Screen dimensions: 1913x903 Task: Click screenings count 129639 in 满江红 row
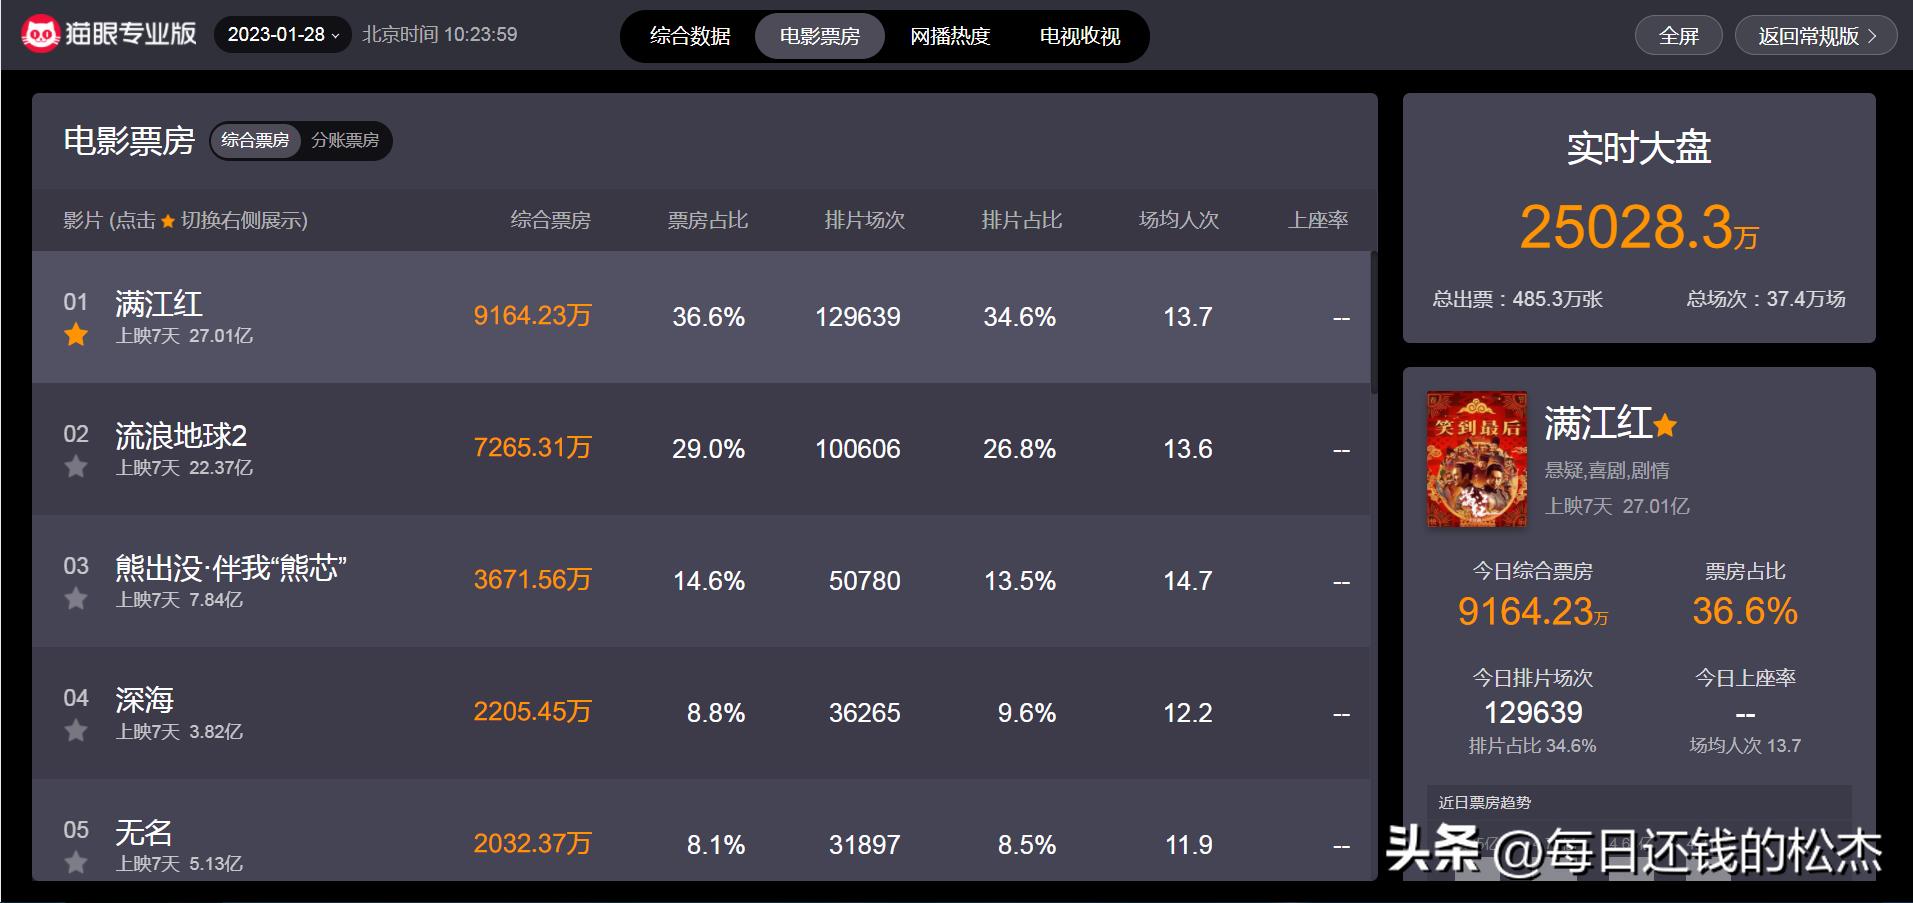click(x=858, y=317)
